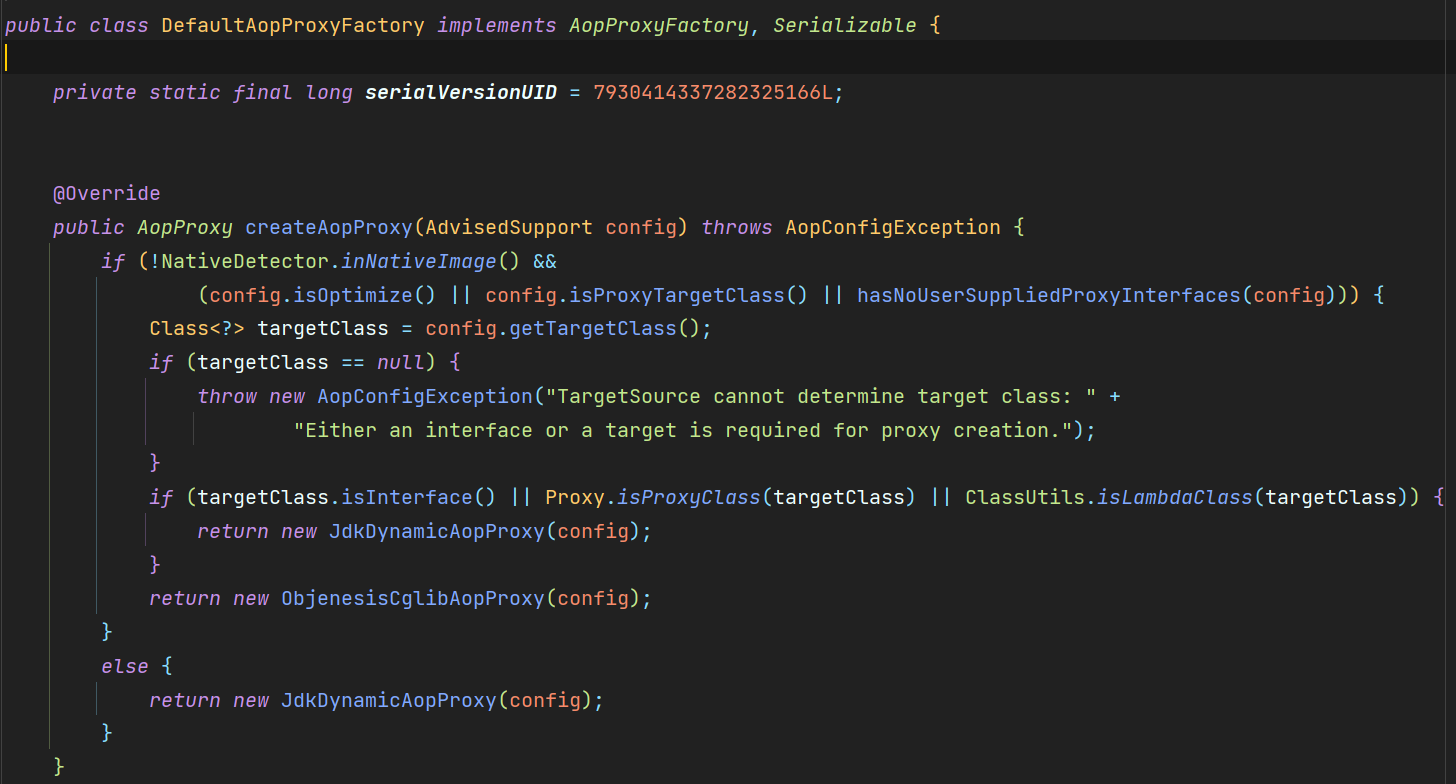Select the serialVersionUID field name

[460, 93]
